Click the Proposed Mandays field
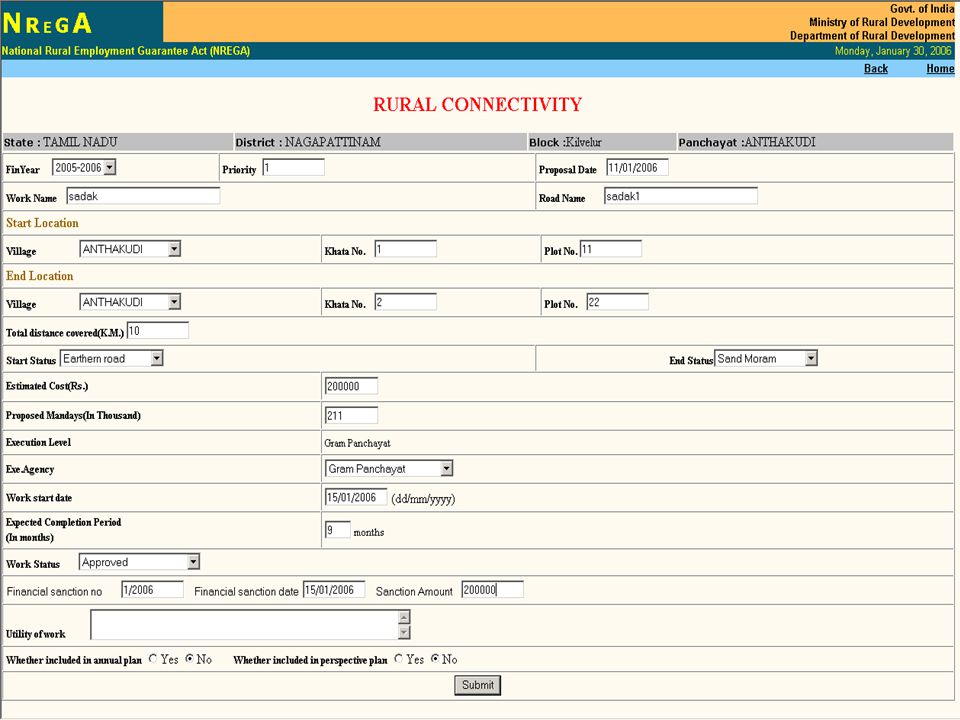The image size is (960, 720). (x=351, y=415)
